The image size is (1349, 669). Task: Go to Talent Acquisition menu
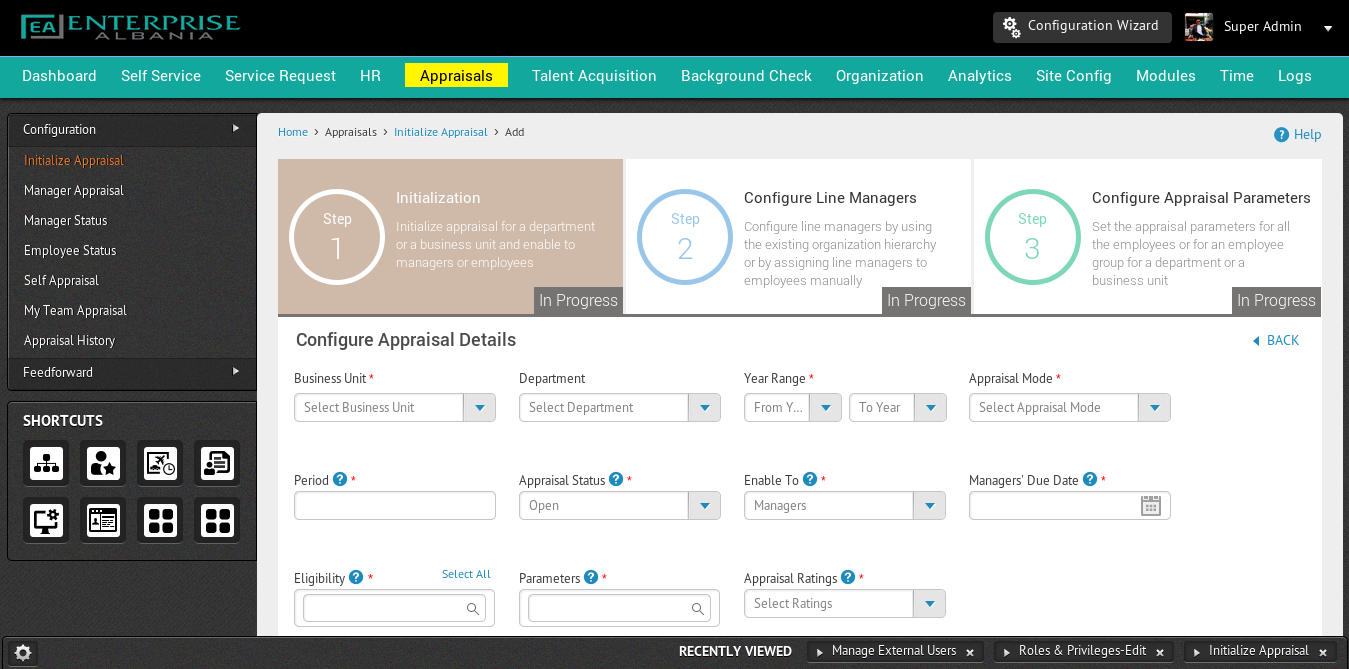tap(594, 76)
